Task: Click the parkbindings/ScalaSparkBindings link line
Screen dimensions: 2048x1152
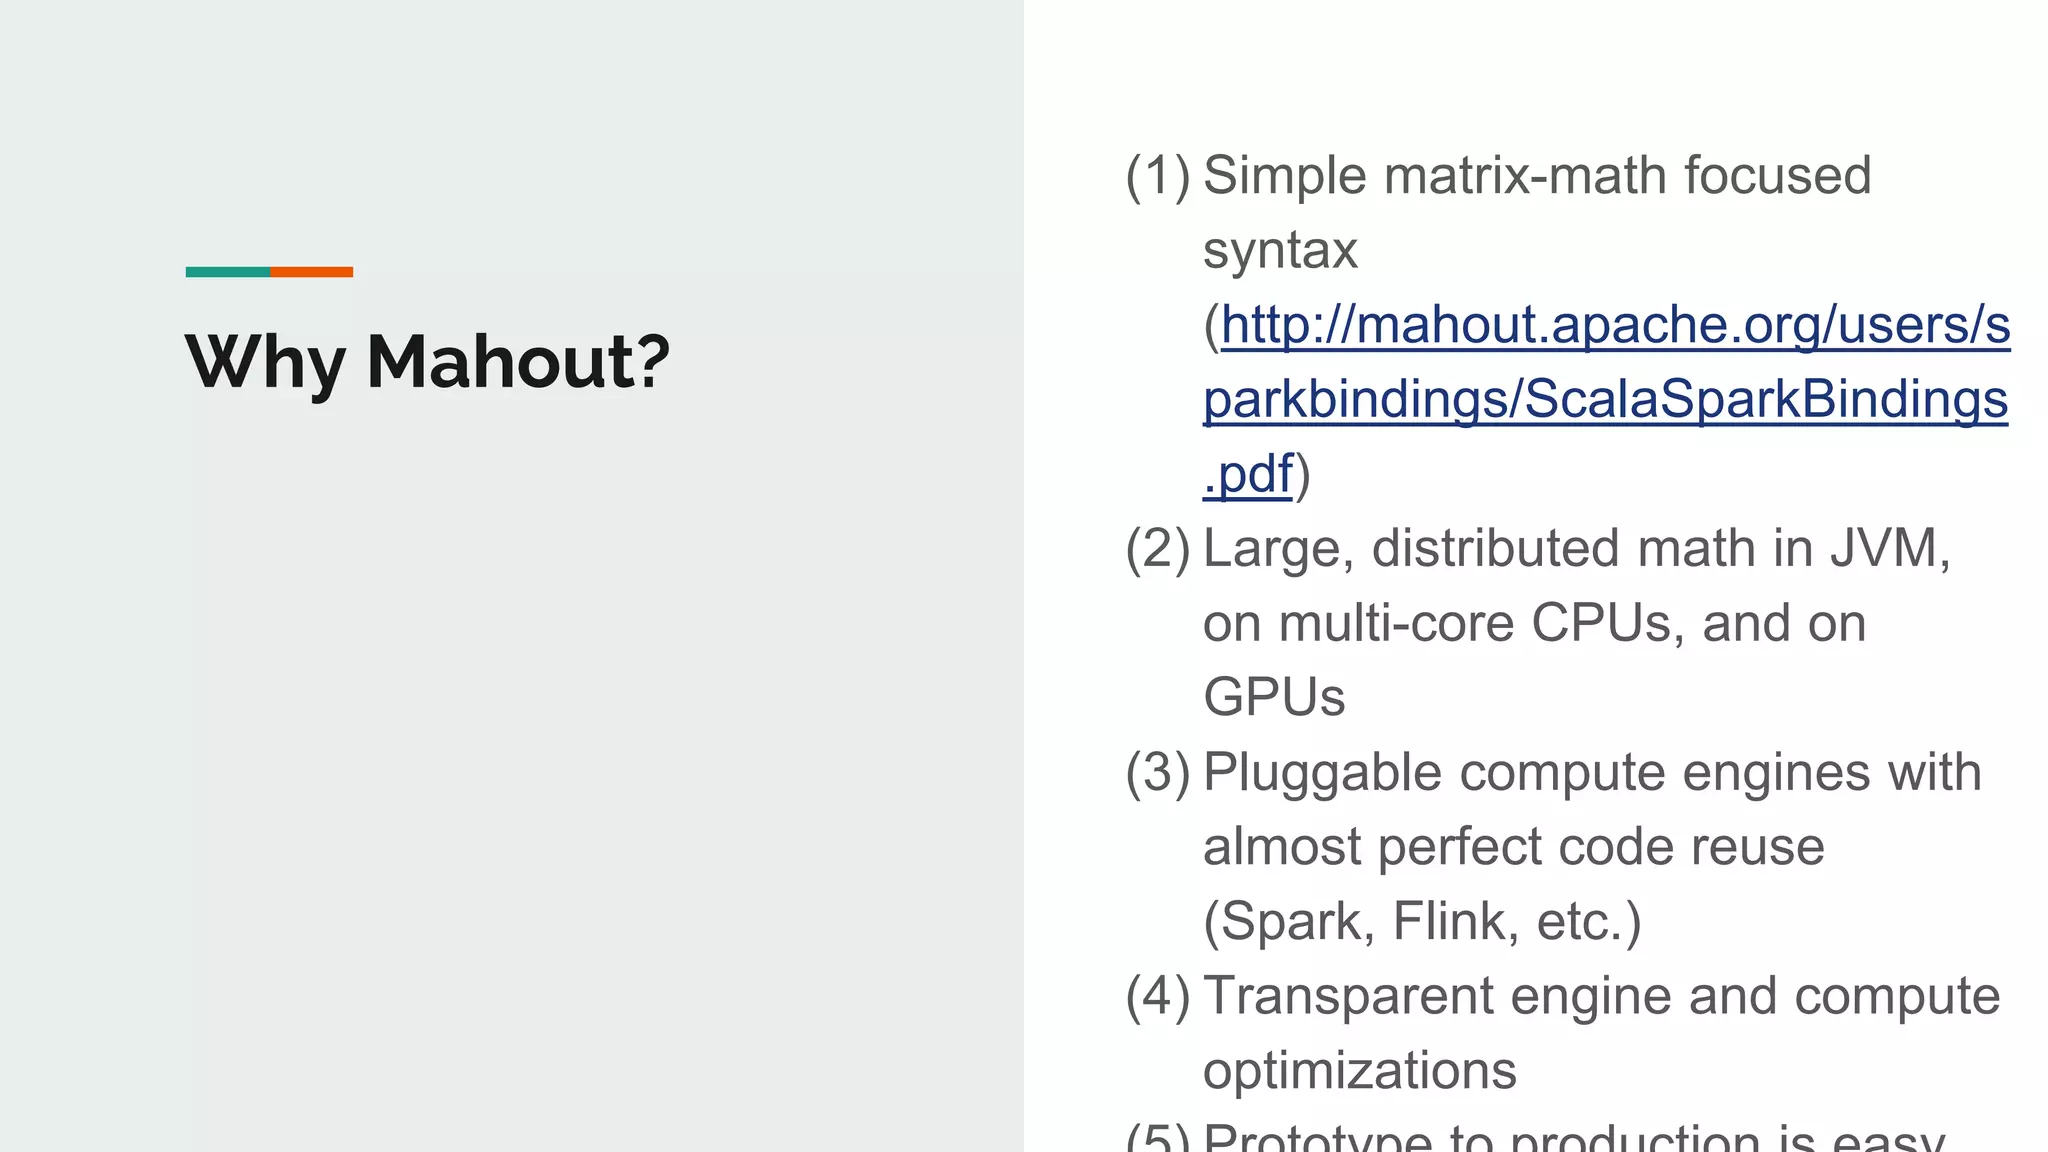Action: 1605,399
